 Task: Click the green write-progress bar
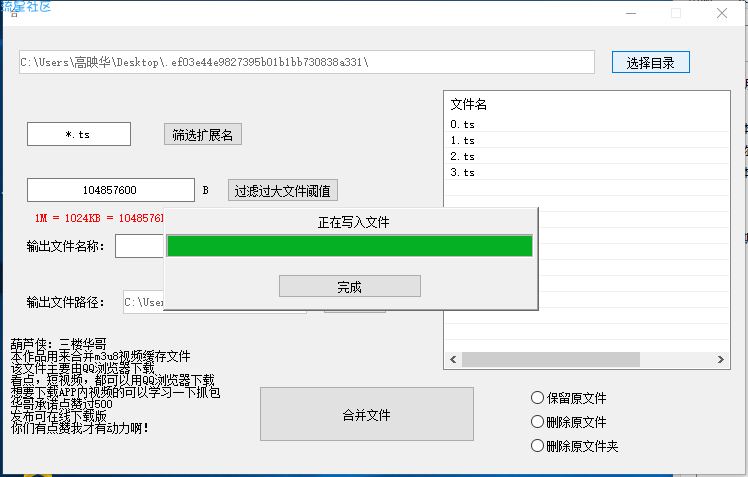click(x=349, y=246)
